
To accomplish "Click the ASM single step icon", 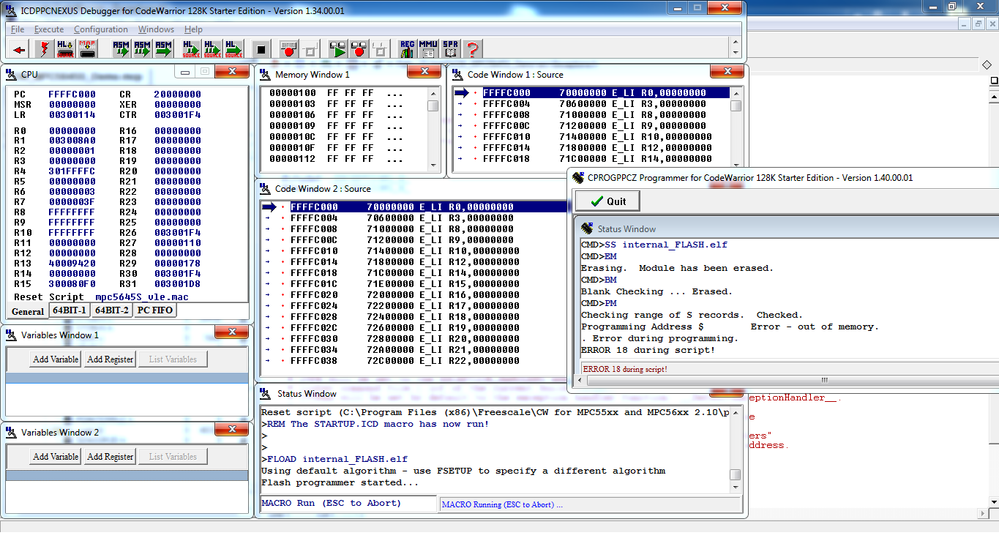I will (x=120, y=49).
